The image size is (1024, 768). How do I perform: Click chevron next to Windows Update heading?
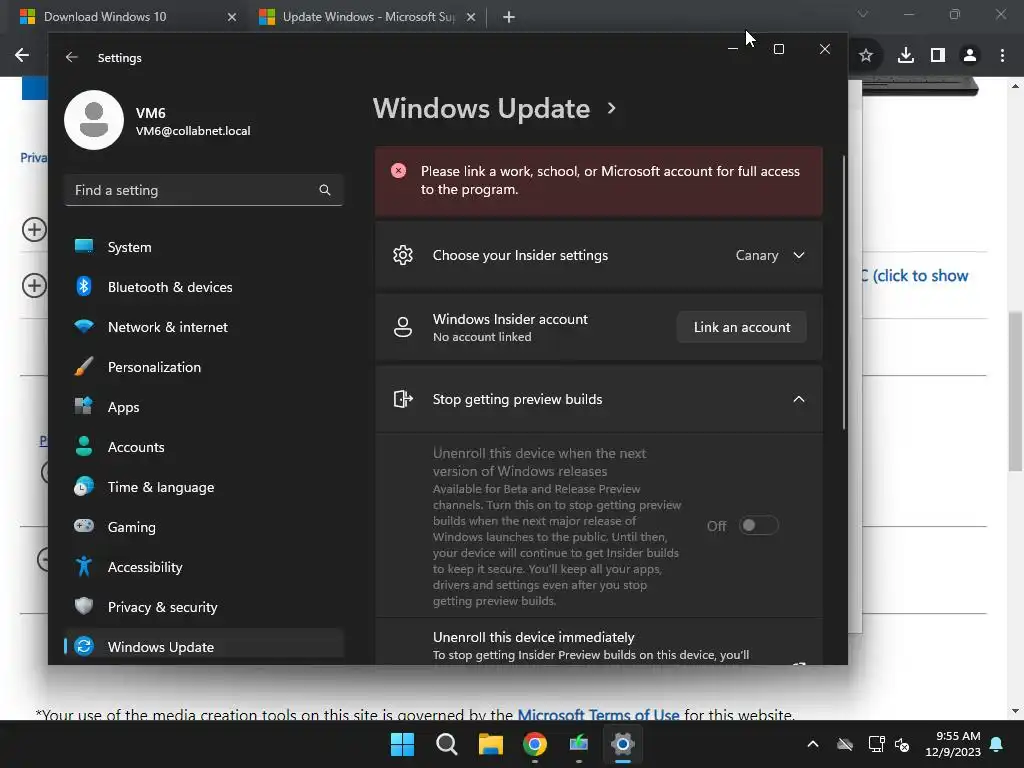click(611, 108)
